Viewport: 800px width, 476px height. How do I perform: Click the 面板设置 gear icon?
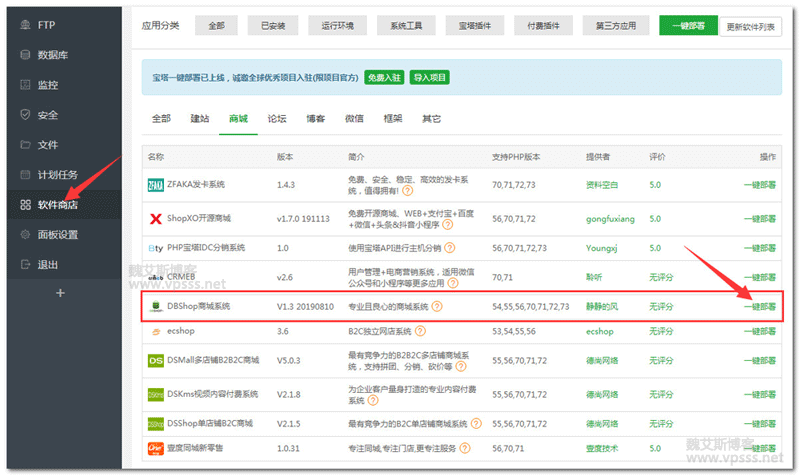point(23,235)
